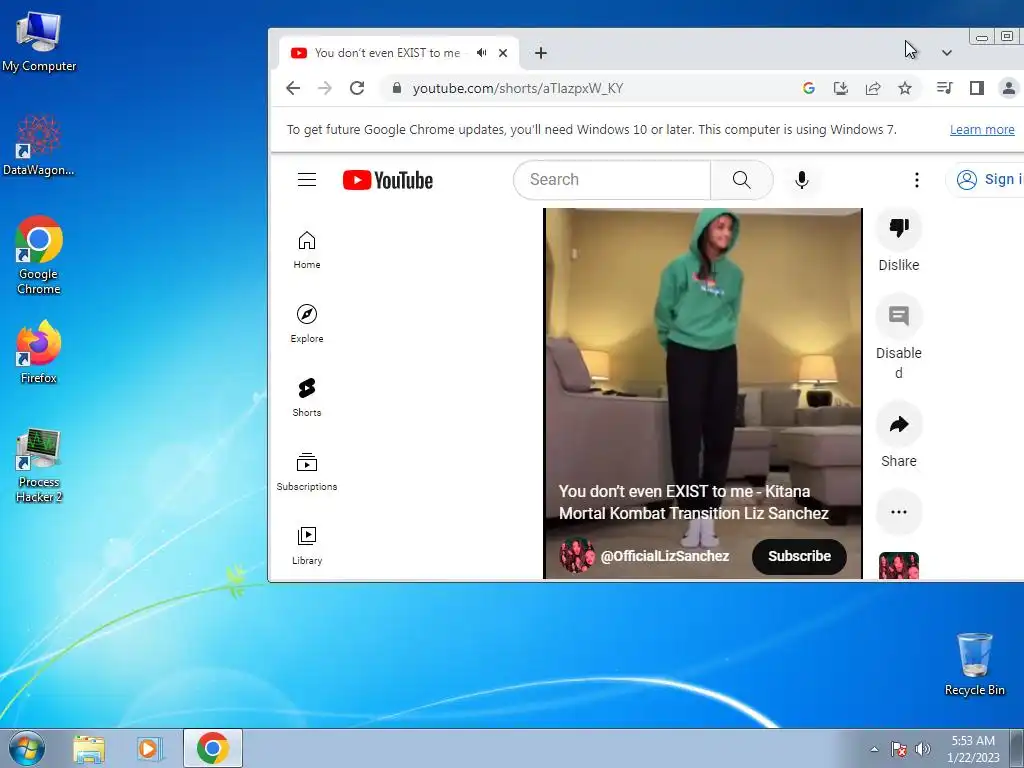Click the Google icon in address bar
The width and height of the screenshot is (1024, 768).
(808, 88)
